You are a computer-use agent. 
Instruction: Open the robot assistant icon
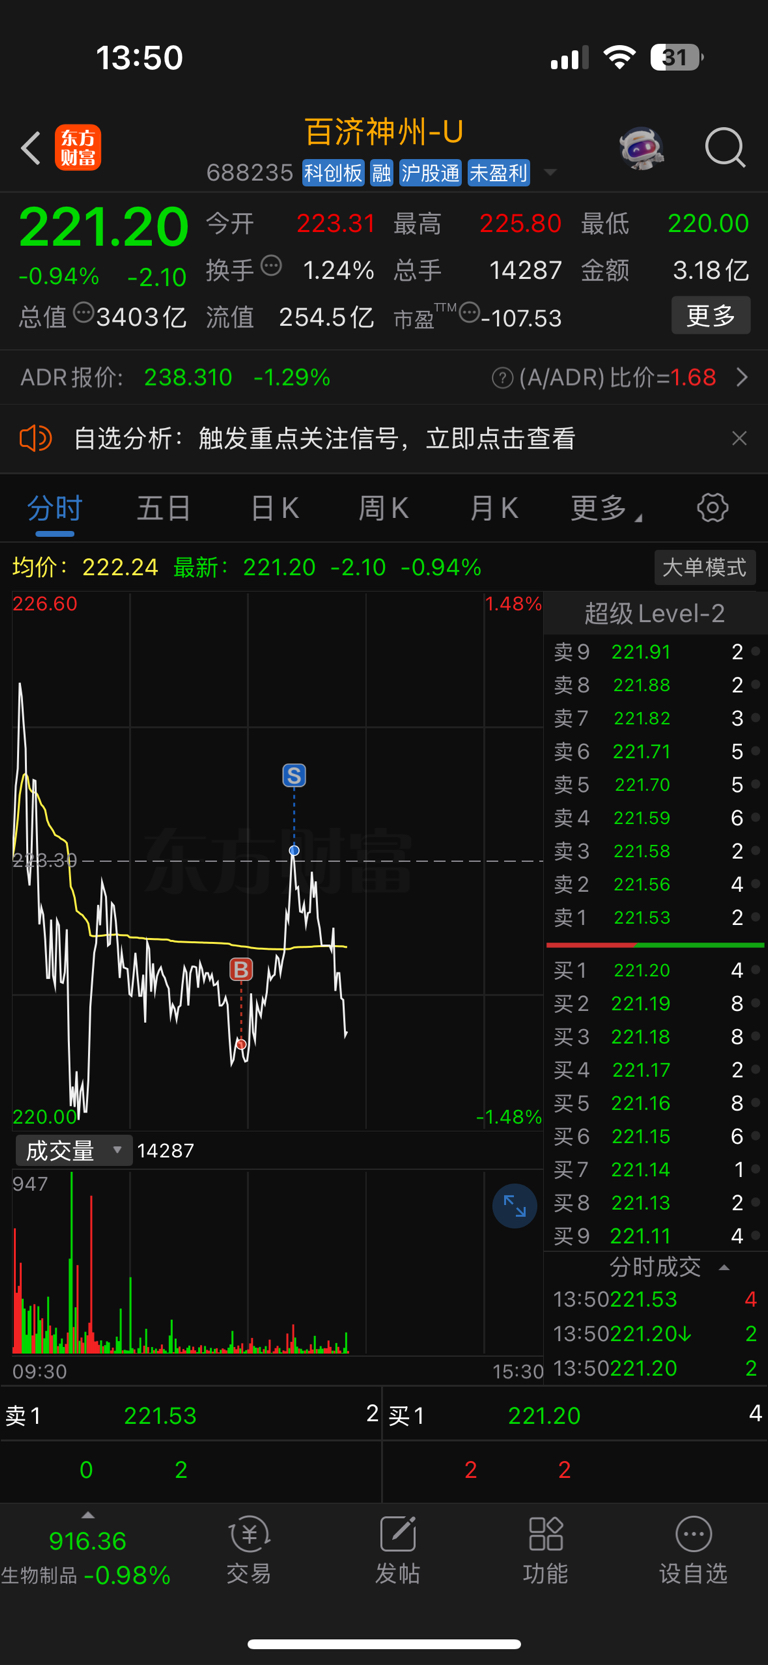(641, 148)
